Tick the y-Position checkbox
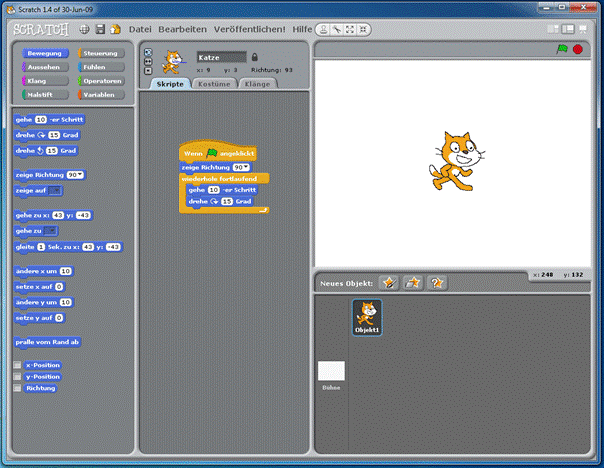The image size is (604, 468). click(17, 376)
